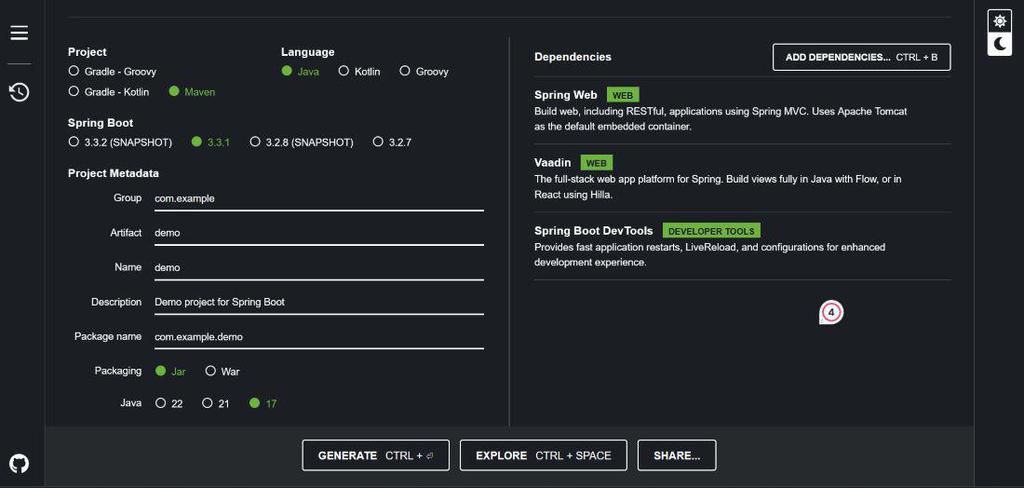Switch to light theme sun icon
The height and width of the screenshot is (488, 1024).
(999, 22)
